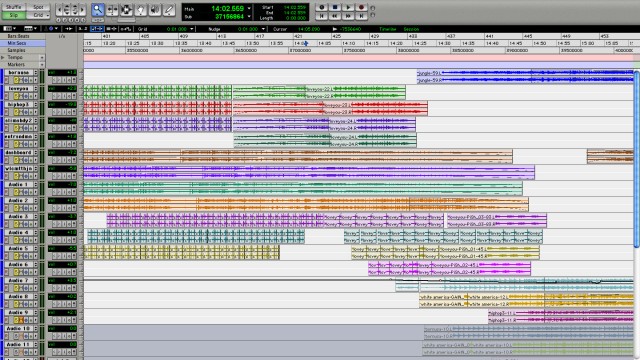Image resolution: width=640 pixels, height=360 pixels.
Task: Click the Tempo ruler label
Action: click(15, 58)
